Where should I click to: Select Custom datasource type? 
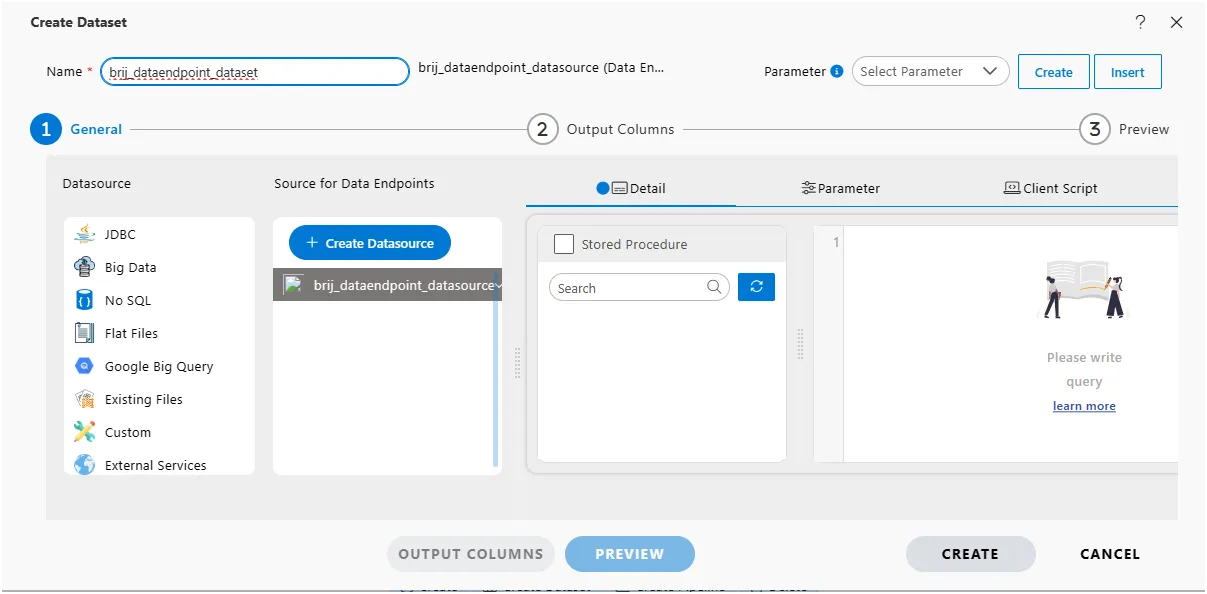pyautogui.click(x=159, y=432)
